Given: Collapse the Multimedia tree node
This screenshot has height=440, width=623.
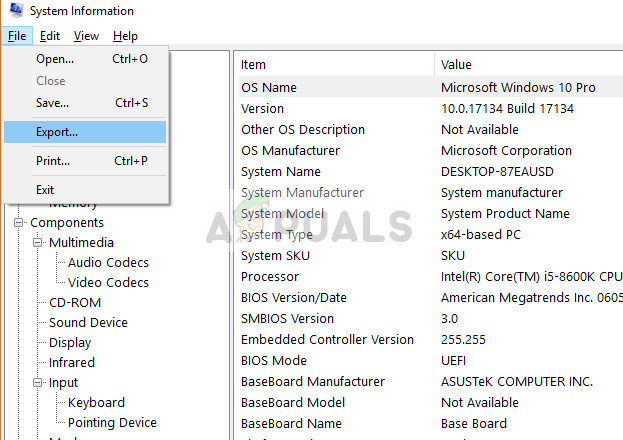Looking at the screenshot, I should (x=38, y=243).
